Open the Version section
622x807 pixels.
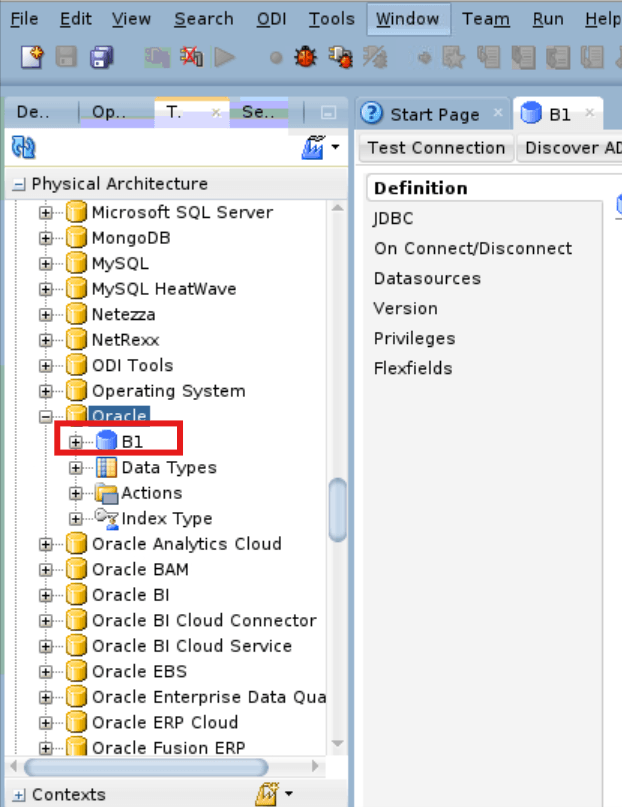(x=405, y=308)
